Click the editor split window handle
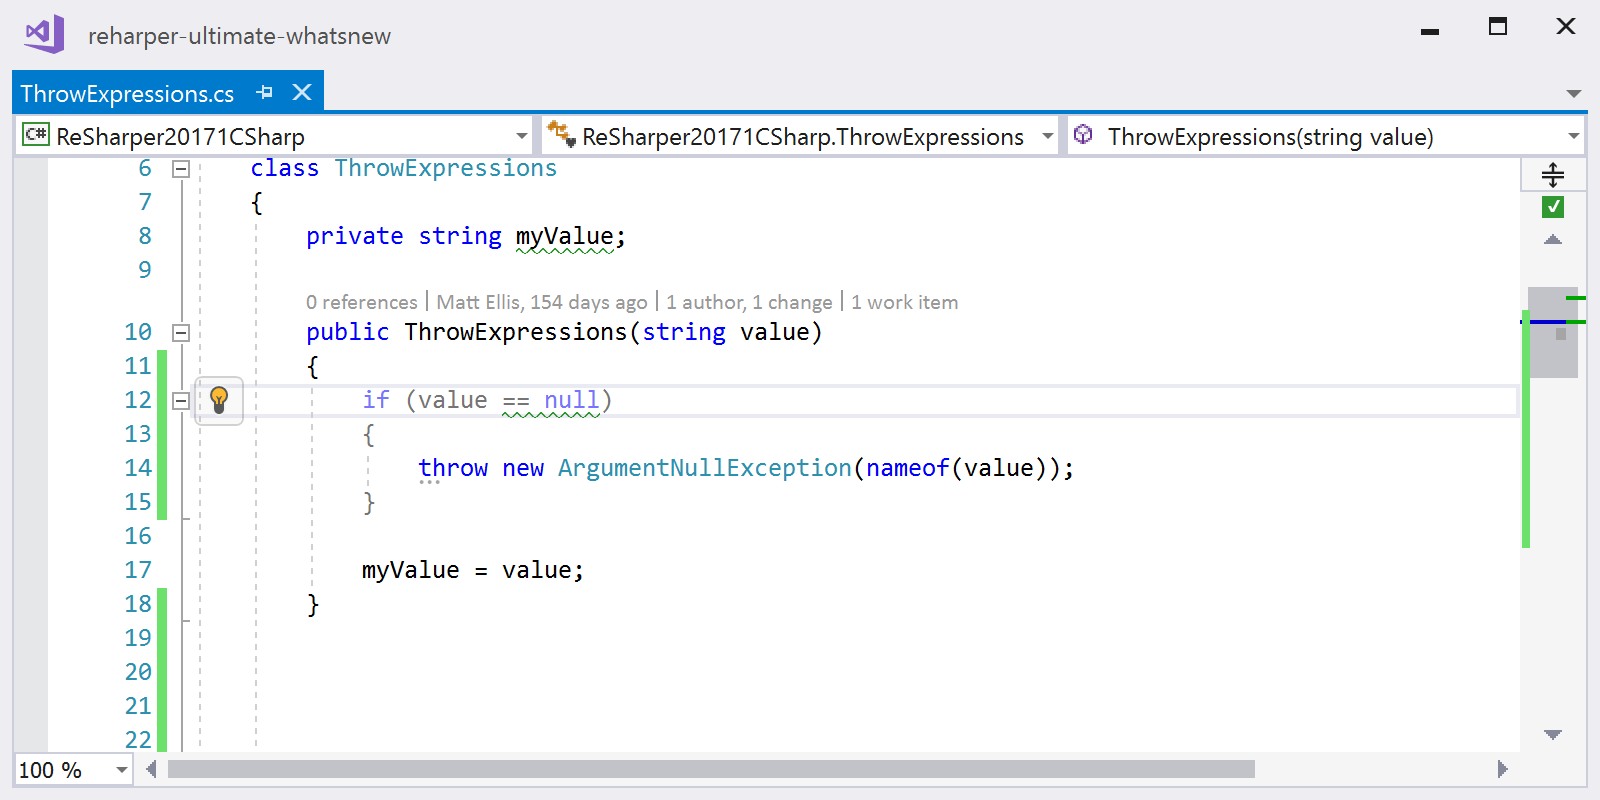 [1553, 175]
